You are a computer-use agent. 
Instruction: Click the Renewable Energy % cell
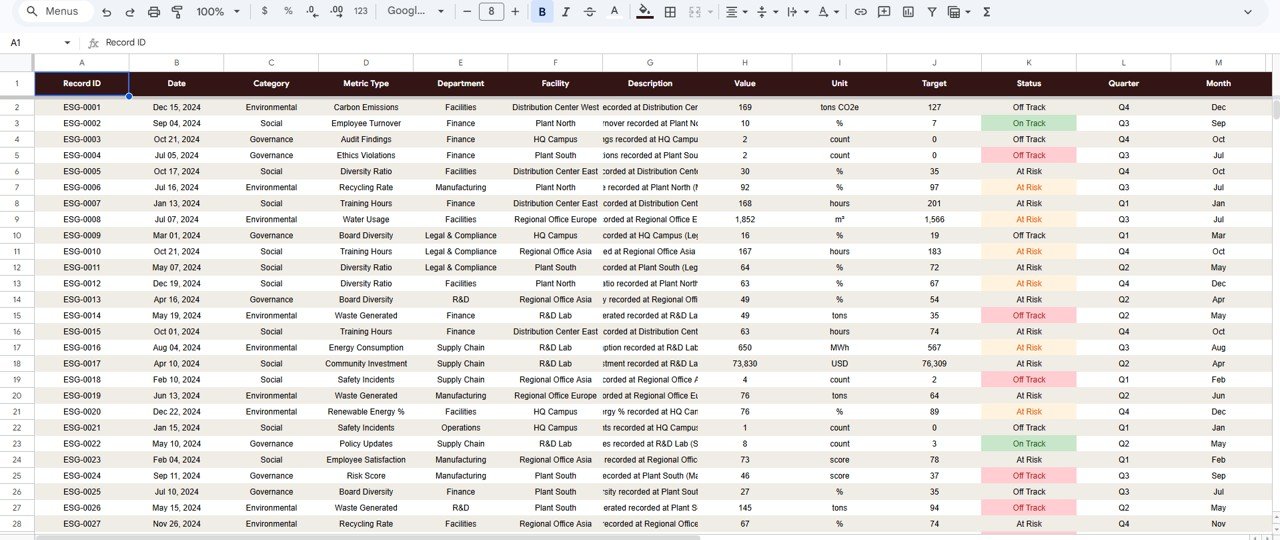click(366, 411)
